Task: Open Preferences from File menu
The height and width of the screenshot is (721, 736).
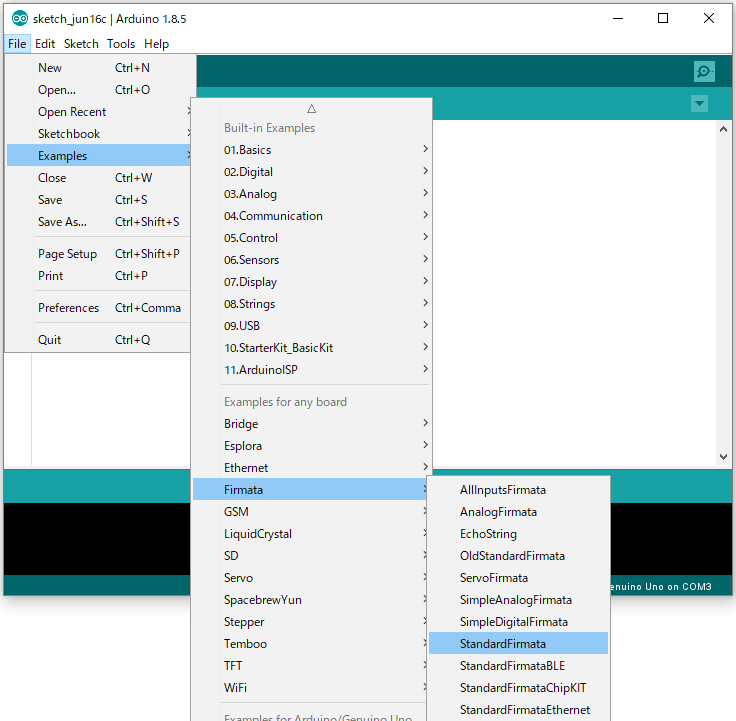Action: (99, 308)
